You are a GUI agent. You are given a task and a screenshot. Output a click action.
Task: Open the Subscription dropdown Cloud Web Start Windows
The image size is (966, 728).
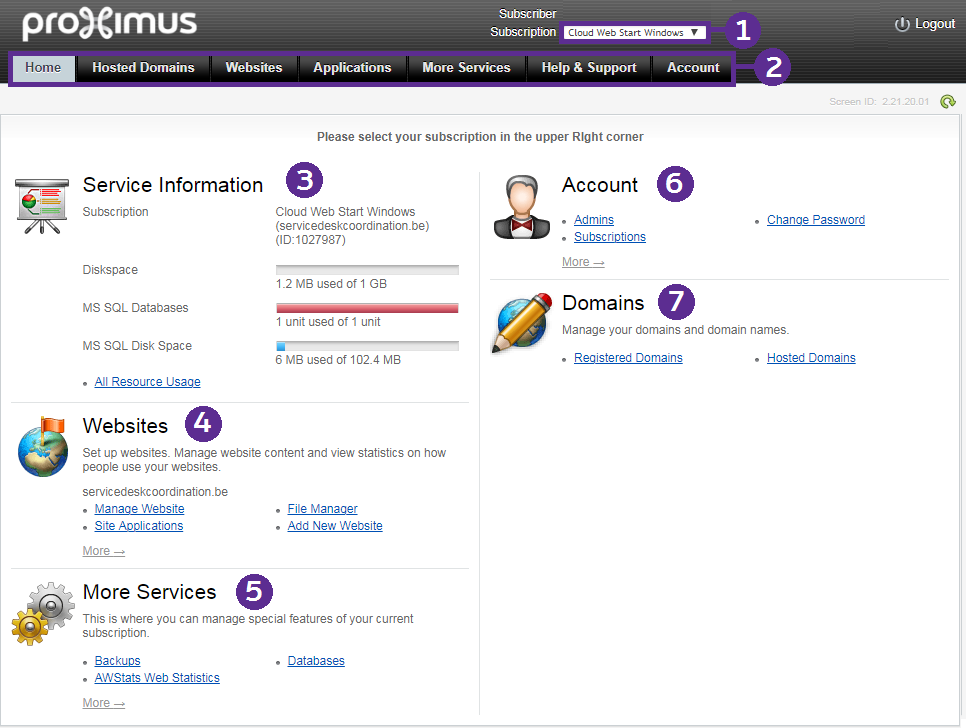point(635,33)
